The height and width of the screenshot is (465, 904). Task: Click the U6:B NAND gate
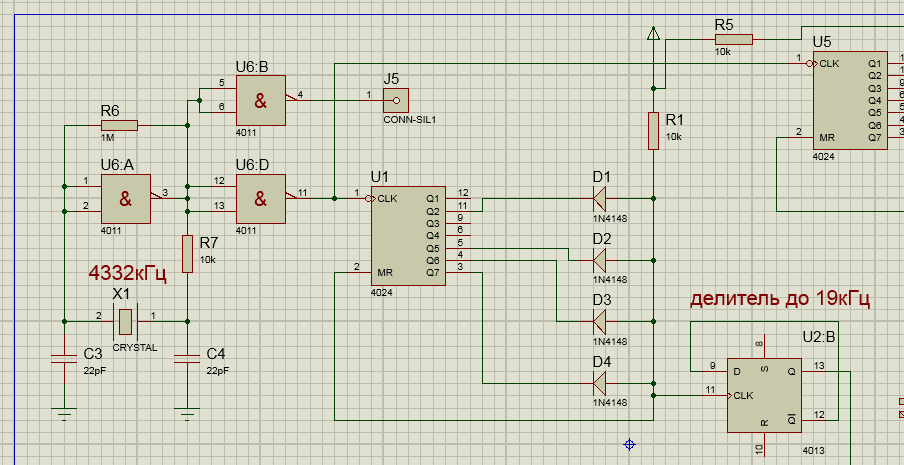pyautogui.click(x=260, y=99)
